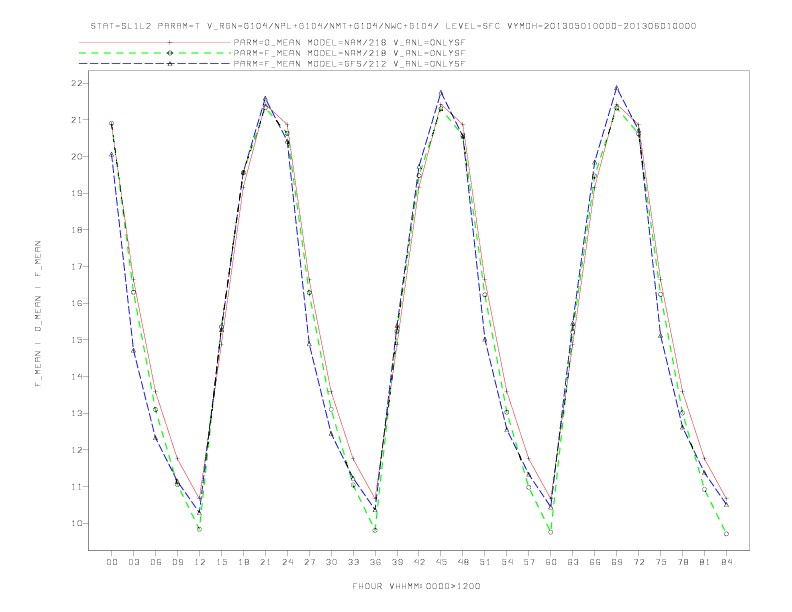Click x-axis forecast hour label 24
This screenshot has height=612, width=792.
287,562
